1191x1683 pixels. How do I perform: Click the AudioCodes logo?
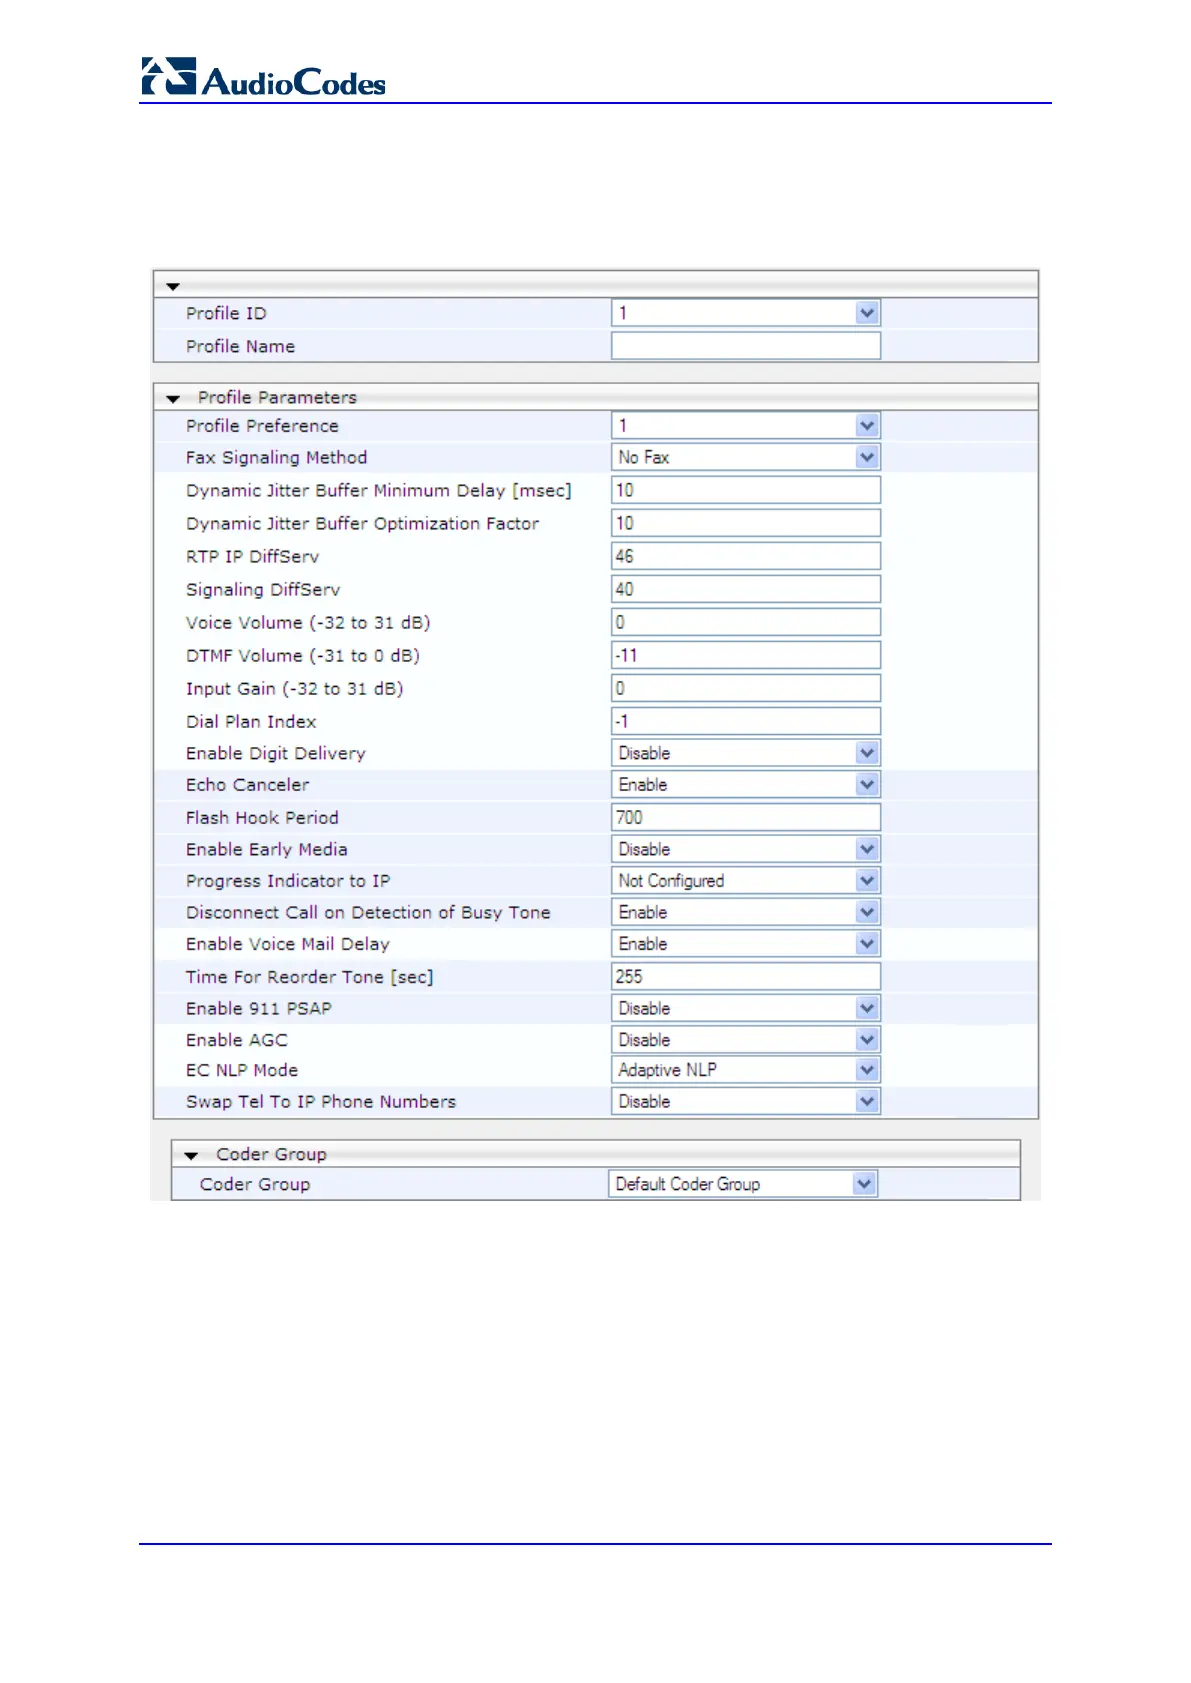(x=263, y=77)
